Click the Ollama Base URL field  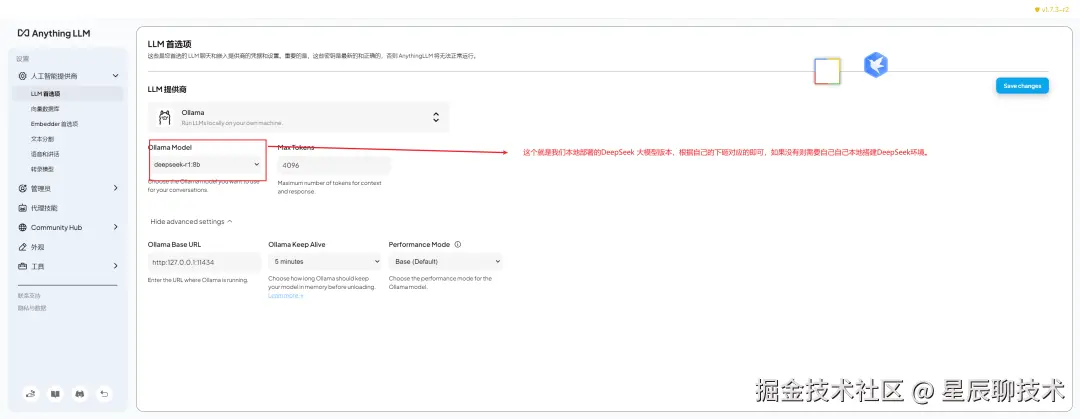(x=205, y=262)
